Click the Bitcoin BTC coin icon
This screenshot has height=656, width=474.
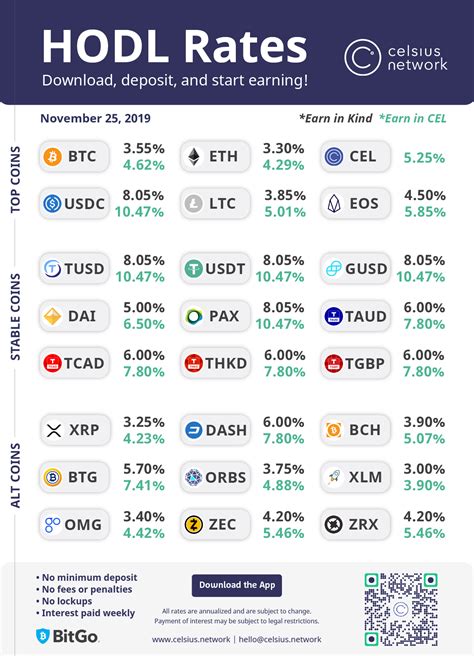(53, 157)
